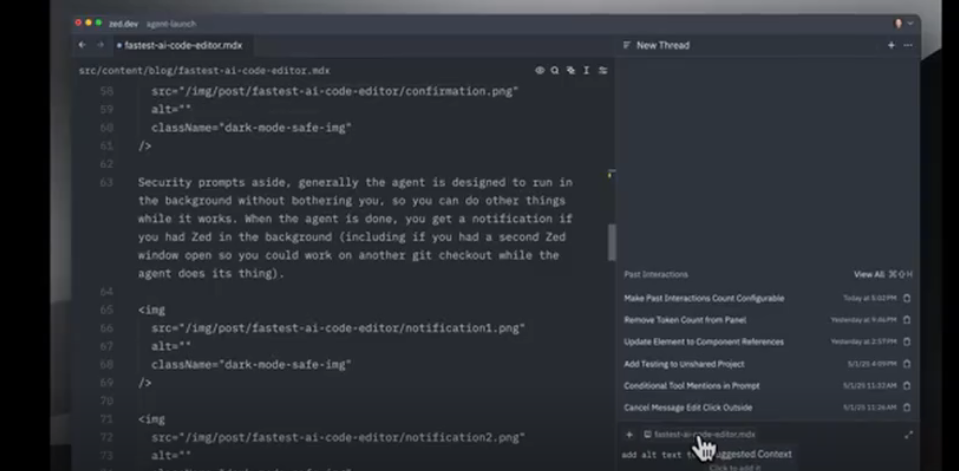Click the file path breadcrumb src/content/blog
This screenshot has width=959, height=471.
(204, 70)
